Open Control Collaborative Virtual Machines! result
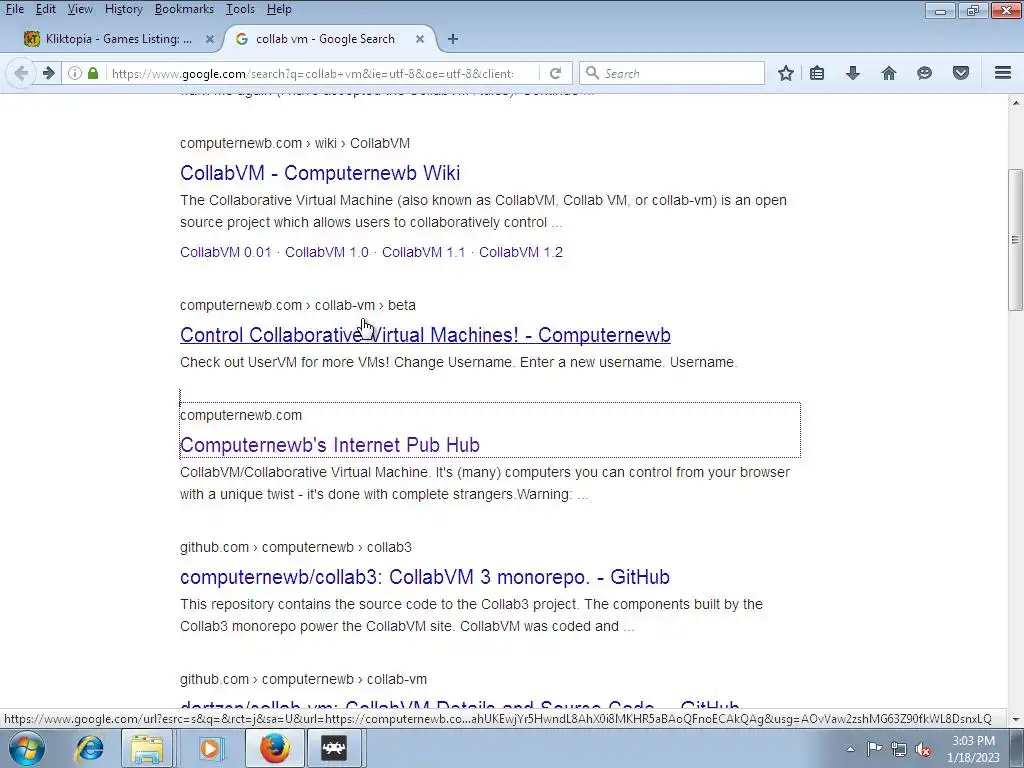 (x=425, y=335)
